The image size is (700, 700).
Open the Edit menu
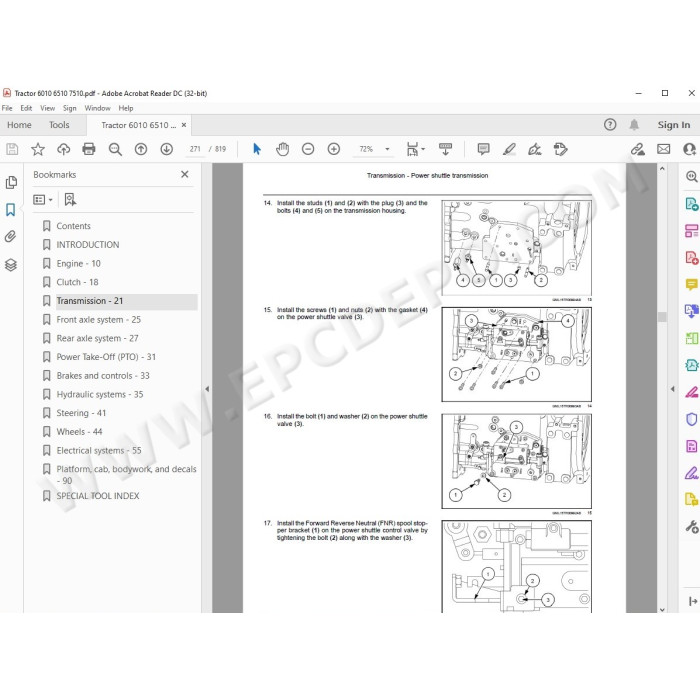coord(26,108)
